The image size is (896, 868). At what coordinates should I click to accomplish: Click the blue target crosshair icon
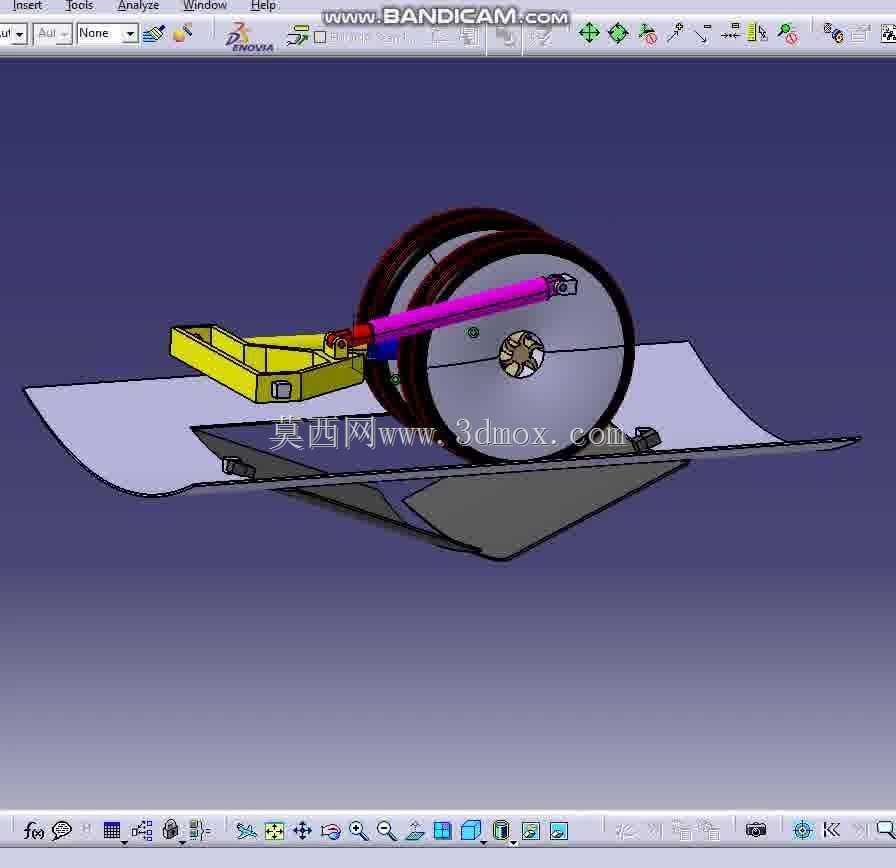coord(803,830)
